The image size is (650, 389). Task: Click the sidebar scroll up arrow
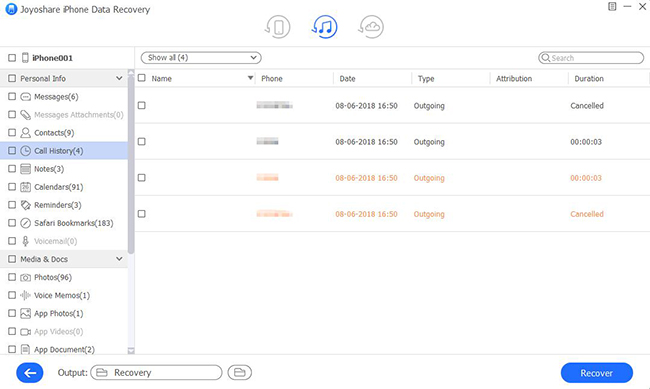pos(131,72)
